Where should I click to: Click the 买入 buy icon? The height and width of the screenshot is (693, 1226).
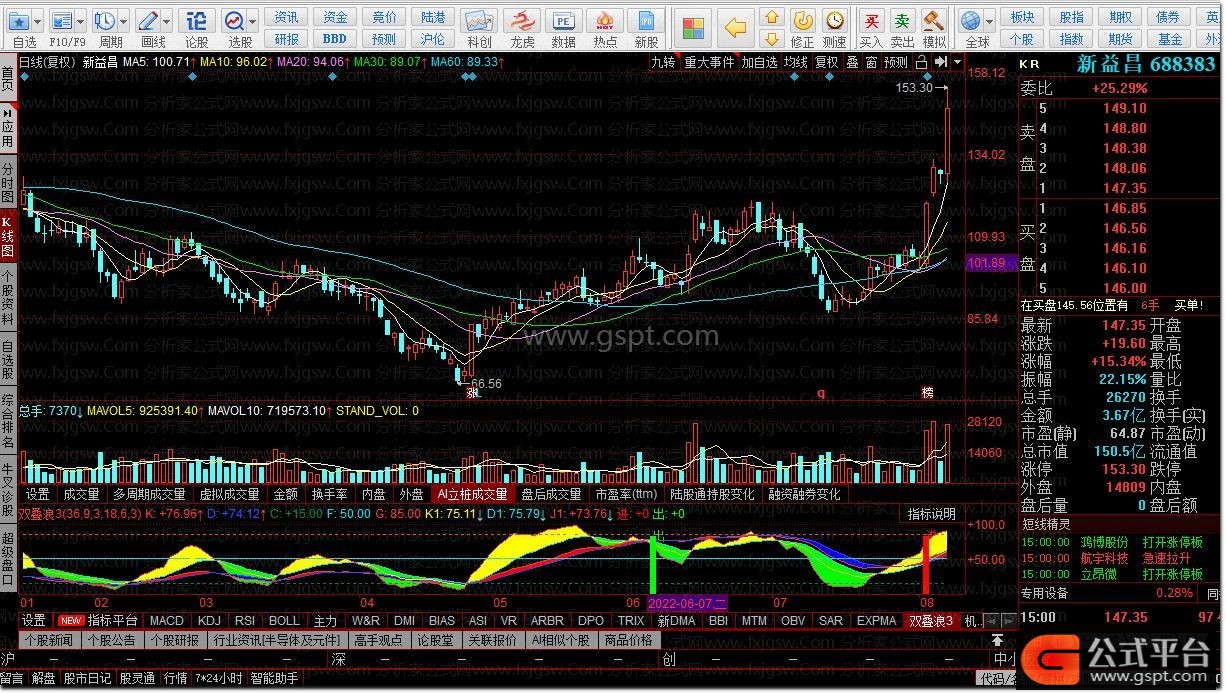pyautogui.click(x=872, y=20)
